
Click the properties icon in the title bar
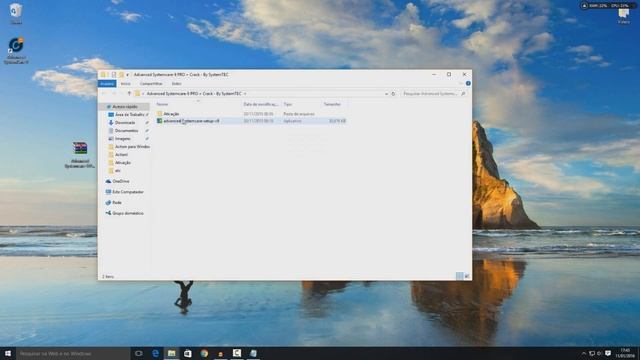coord(114,75)
